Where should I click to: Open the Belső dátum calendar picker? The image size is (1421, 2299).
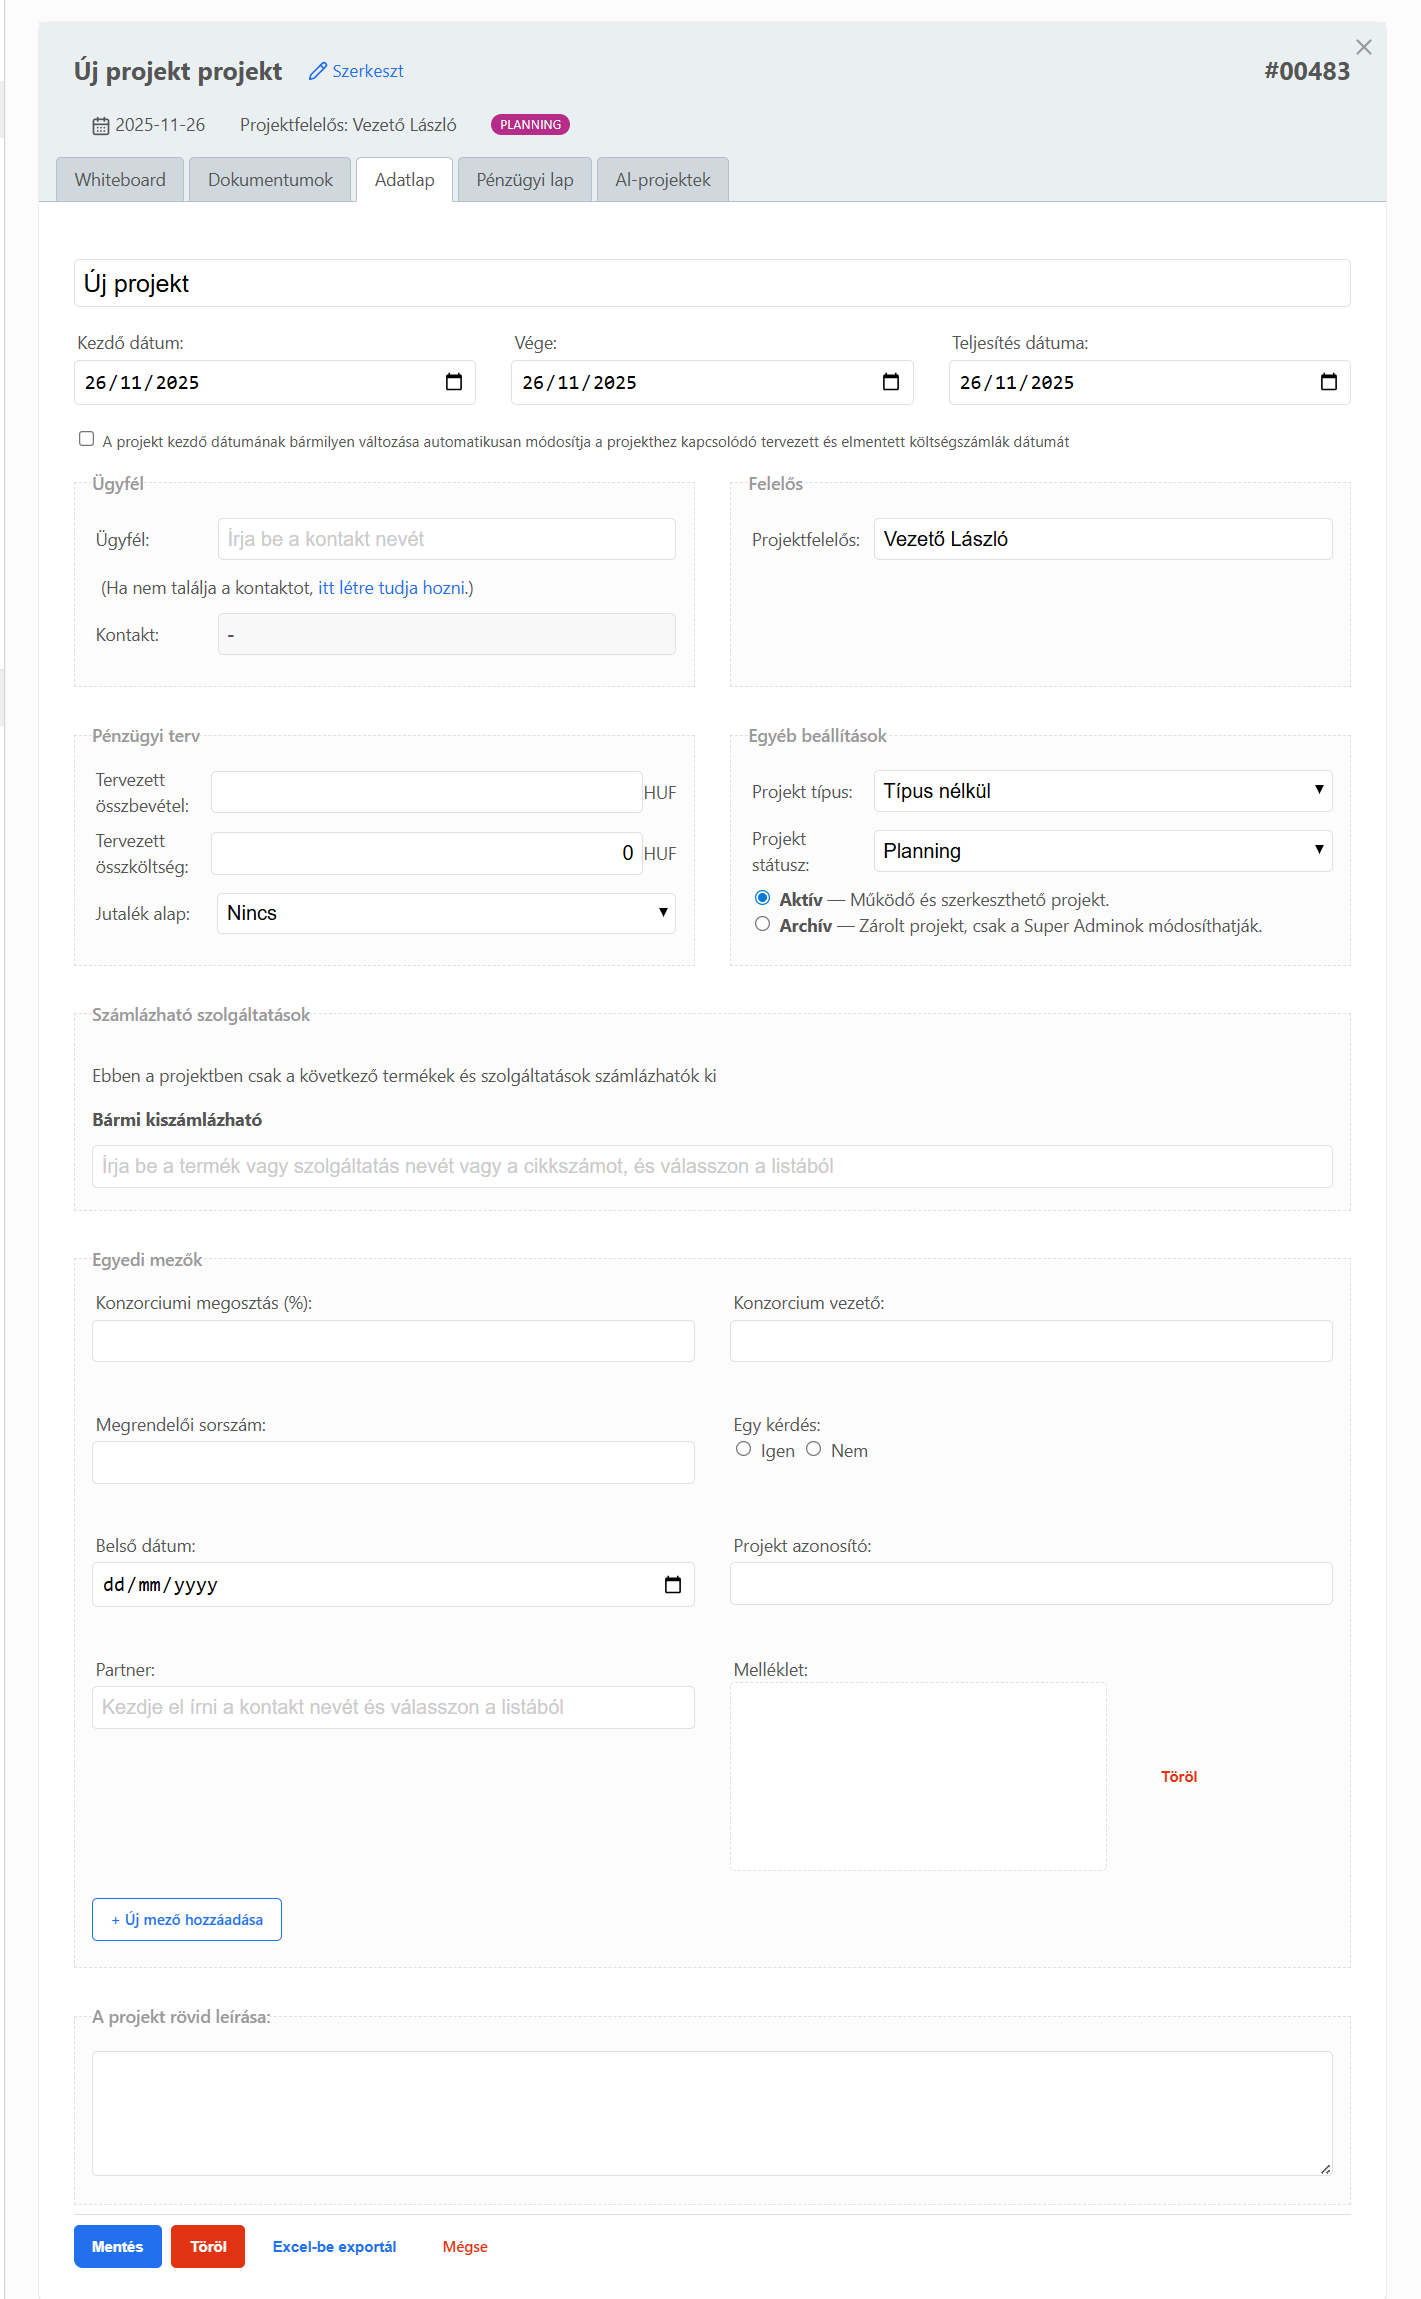coord(672,1584)
